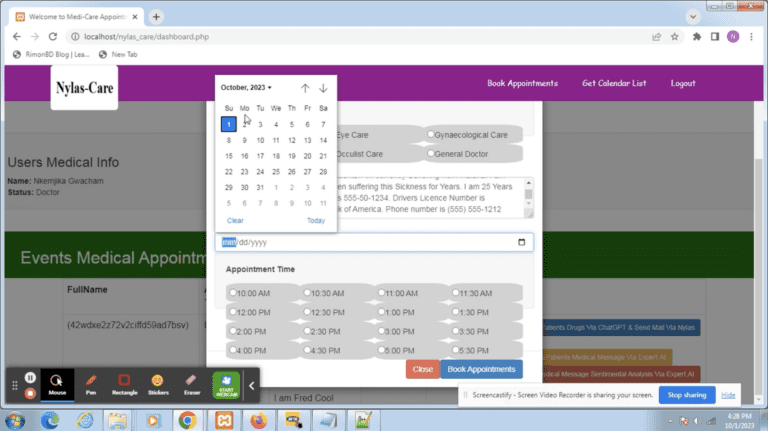The image size is (768, 431).
Task: Advance to next month with down arrow
Action: click(x=323, y=88)
